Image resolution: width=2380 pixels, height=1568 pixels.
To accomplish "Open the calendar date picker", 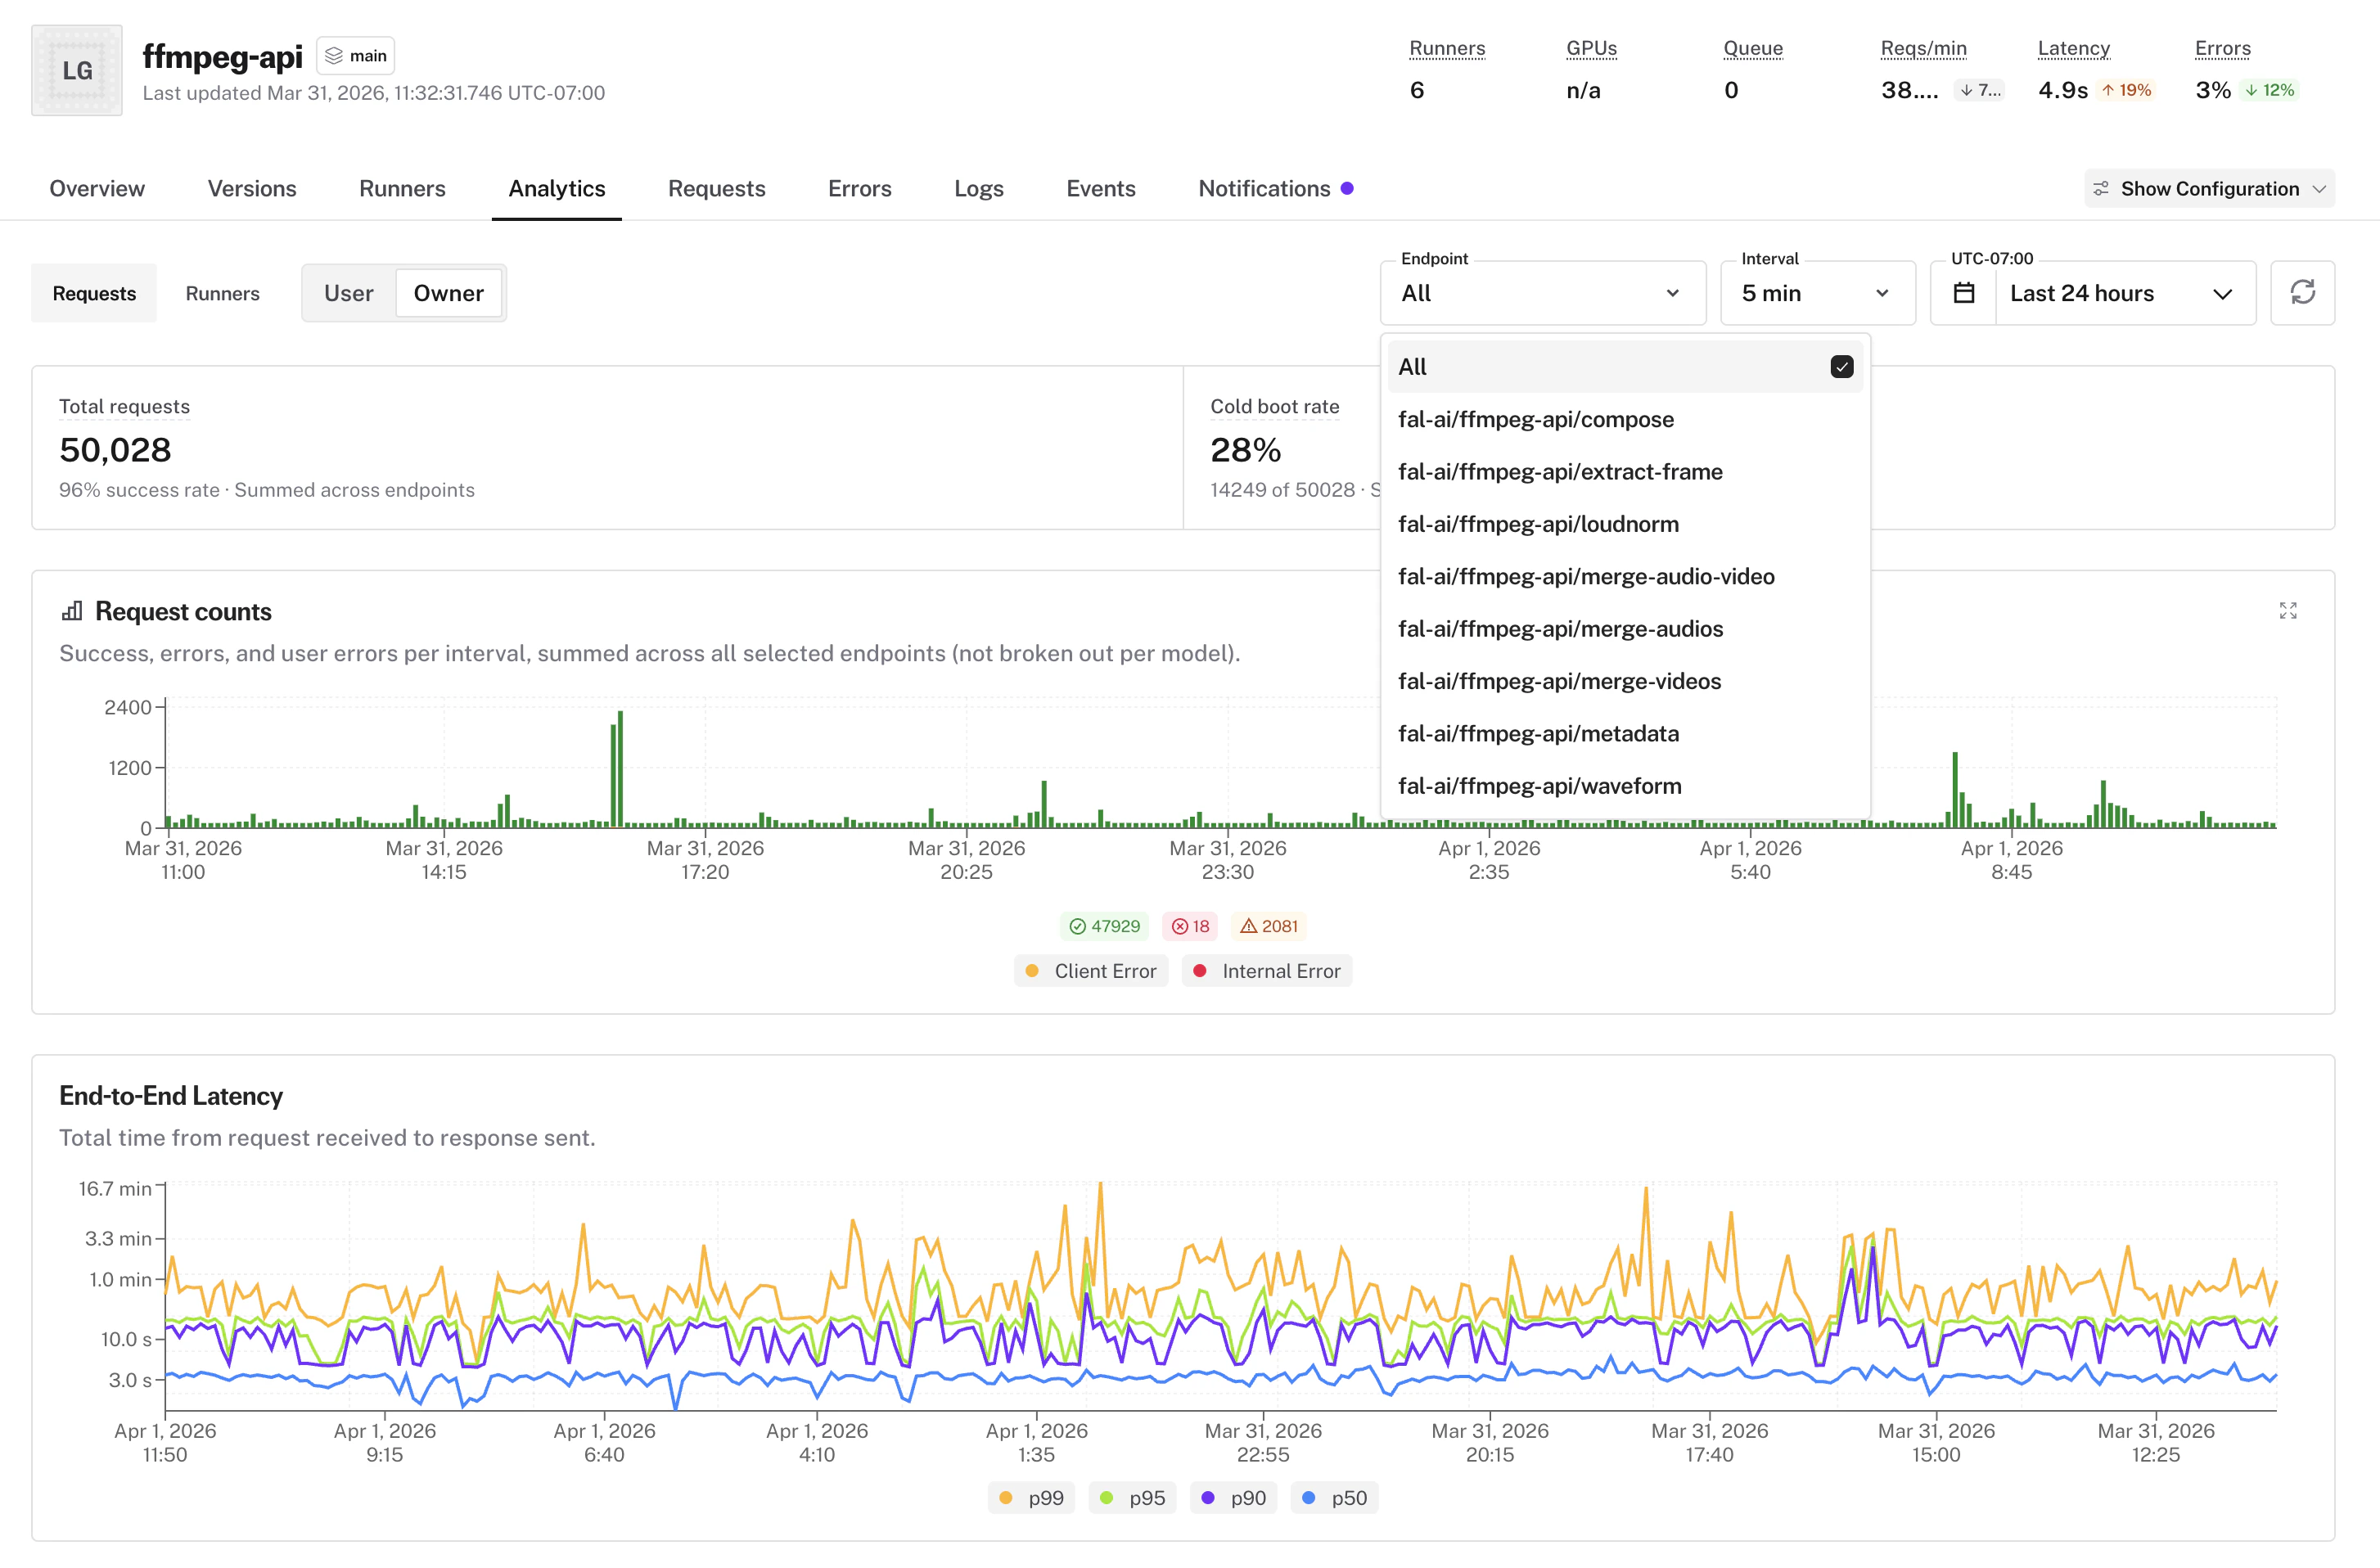I will pos(1963,292).
